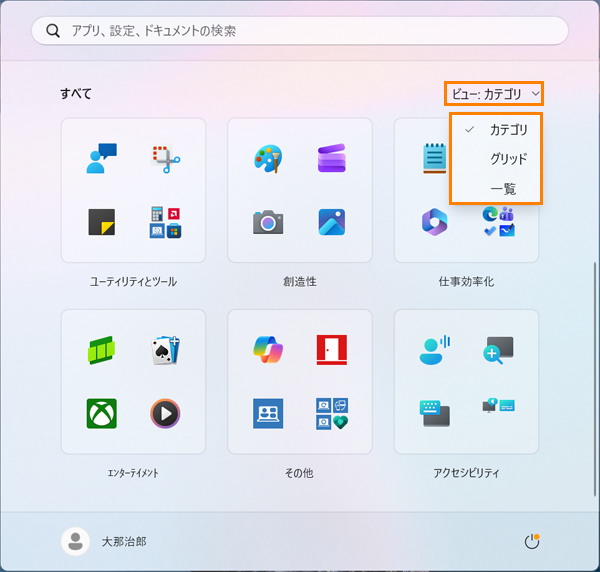Open the エンターテイメント category label
The image size is (600, 572).
tap(133, 473)
